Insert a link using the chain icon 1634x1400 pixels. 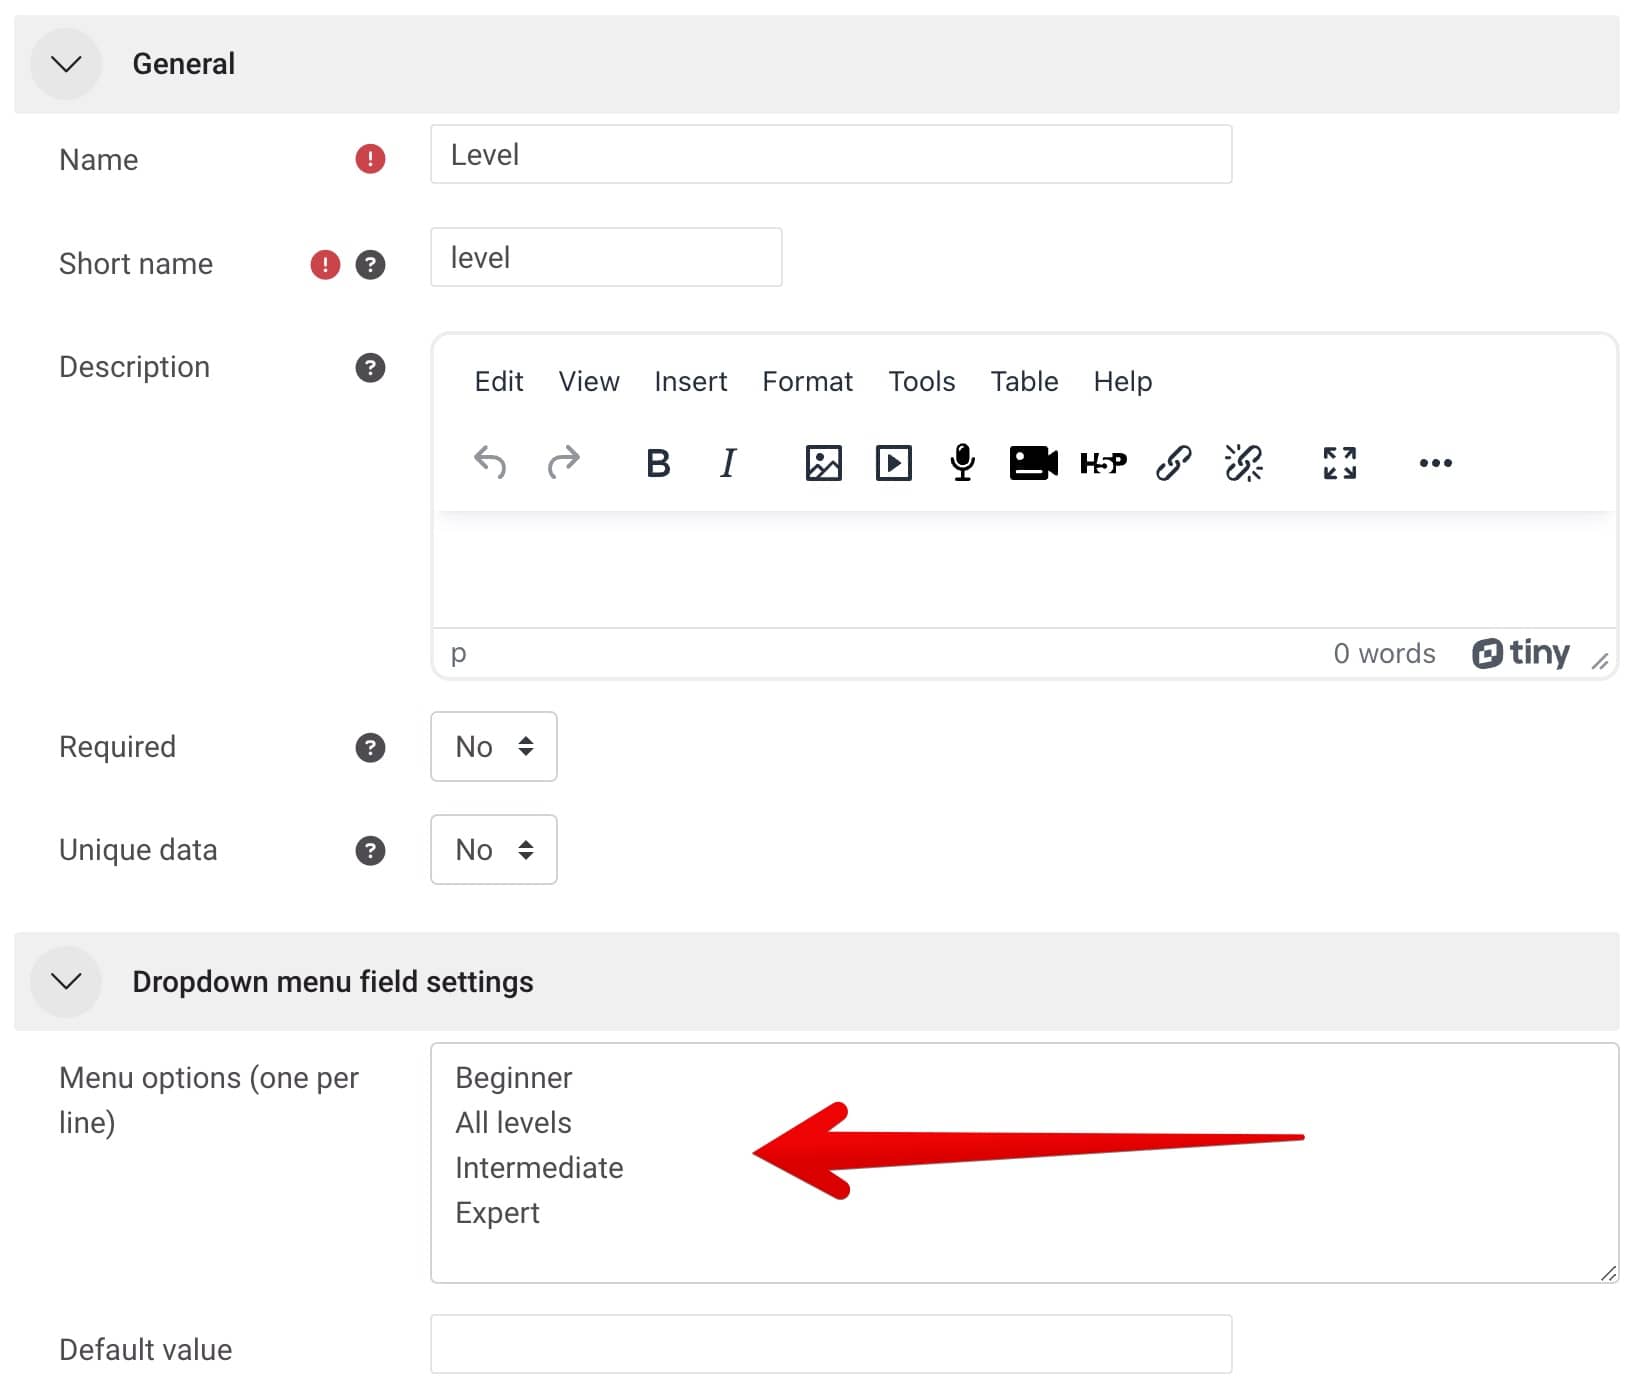1174,463
